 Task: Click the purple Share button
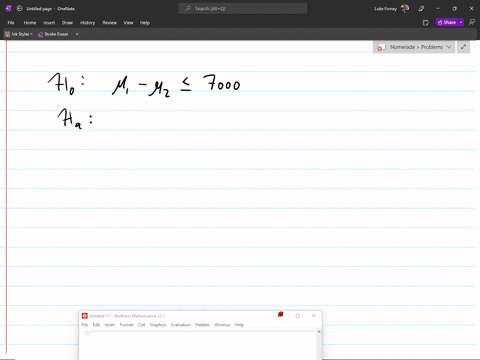(x=447, y=22)
